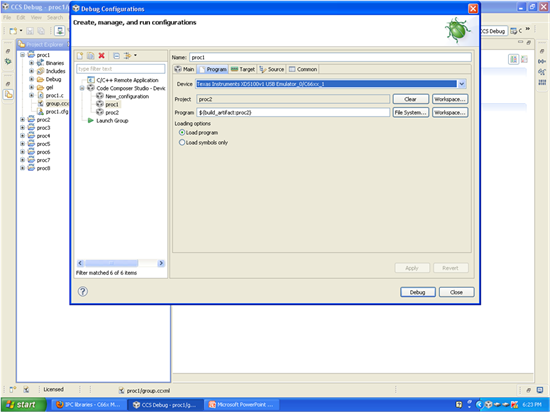The image size is (550, 412).
Task: Click the New launch configuration icon
Action: click(80, 56)
